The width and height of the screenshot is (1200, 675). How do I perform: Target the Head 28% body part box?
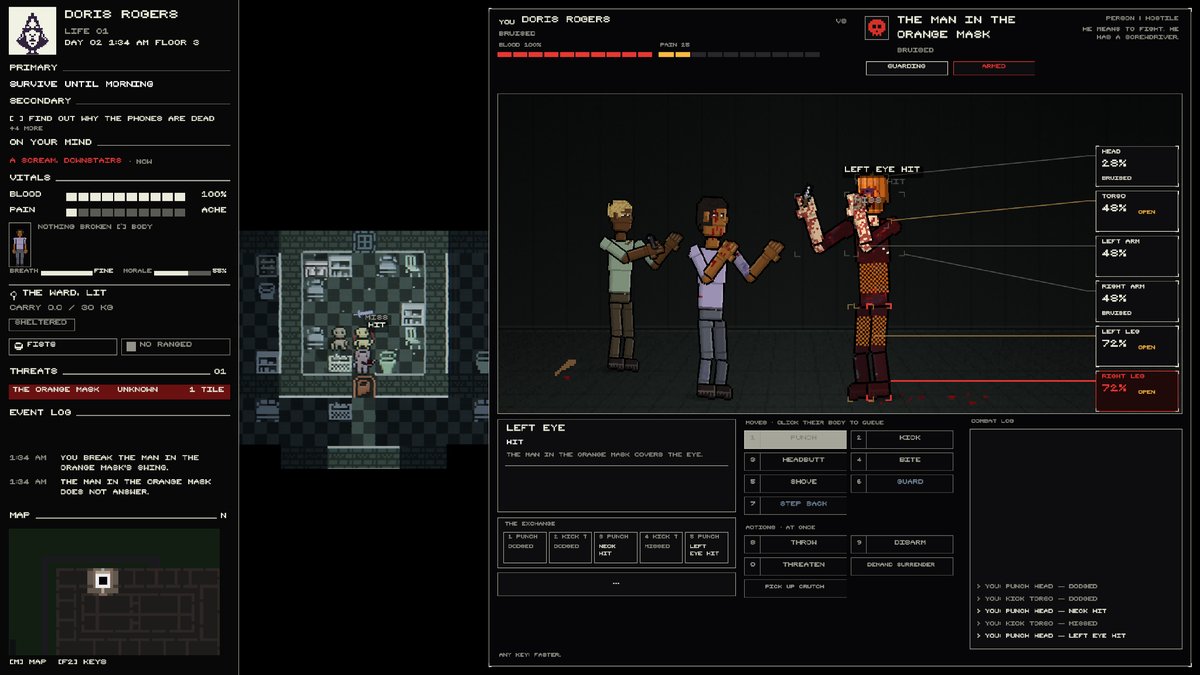click(1137, 166)
